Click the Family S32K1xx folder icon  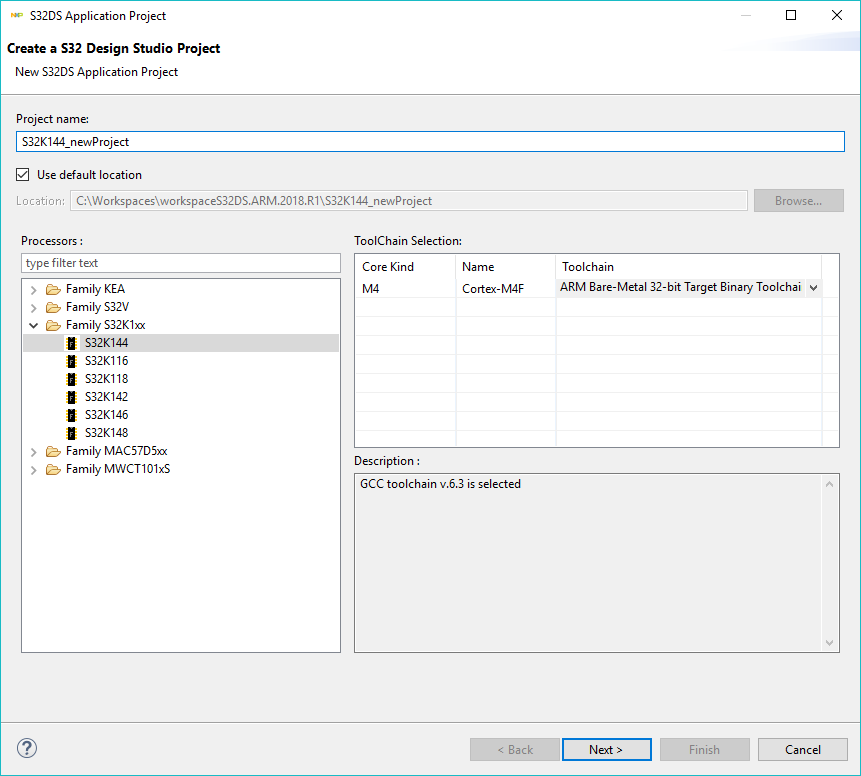(53, 326)
